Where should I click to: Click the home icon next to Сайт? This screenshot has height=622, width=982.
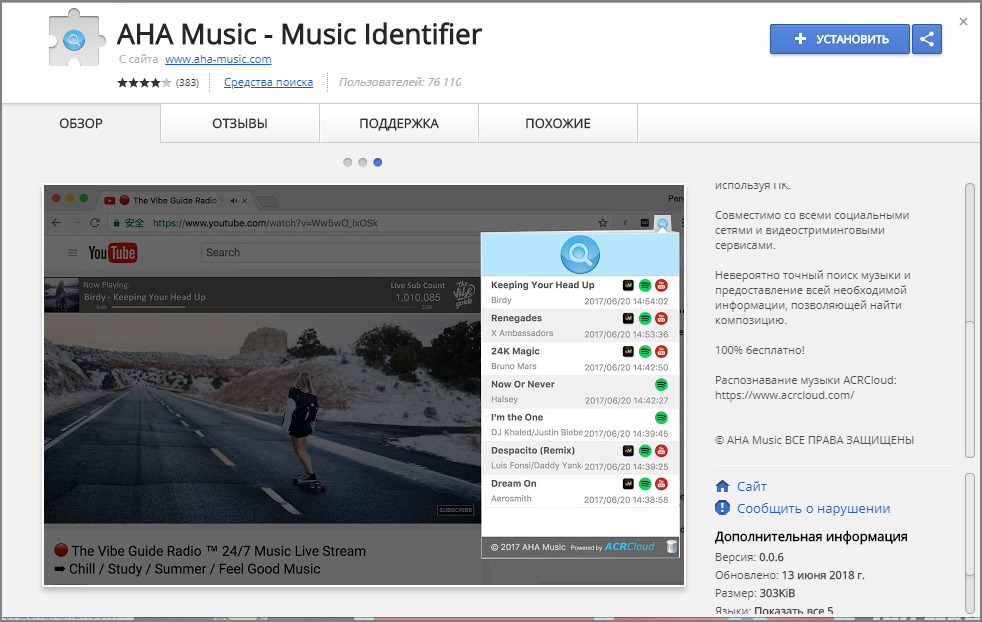[x=722, y=486]
